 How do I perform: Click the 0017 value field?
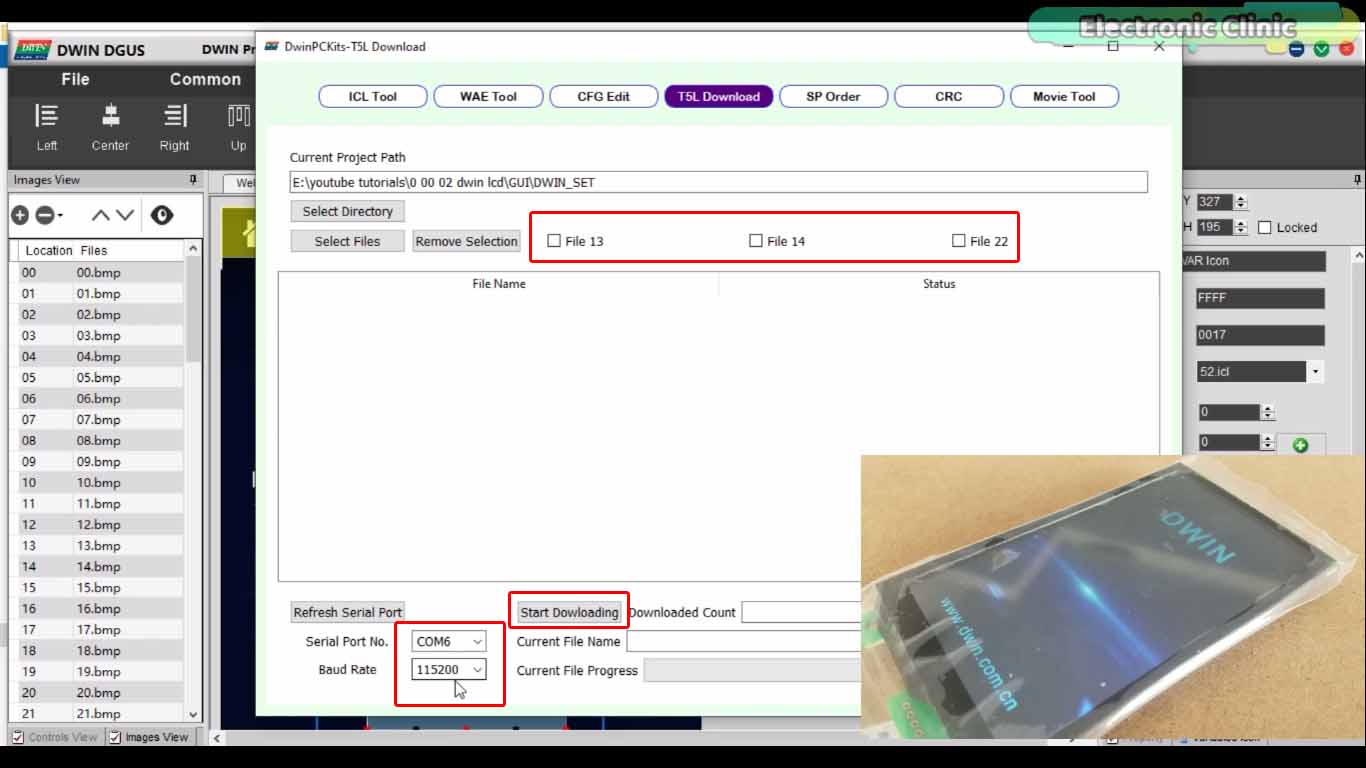tap(1260, 335)
